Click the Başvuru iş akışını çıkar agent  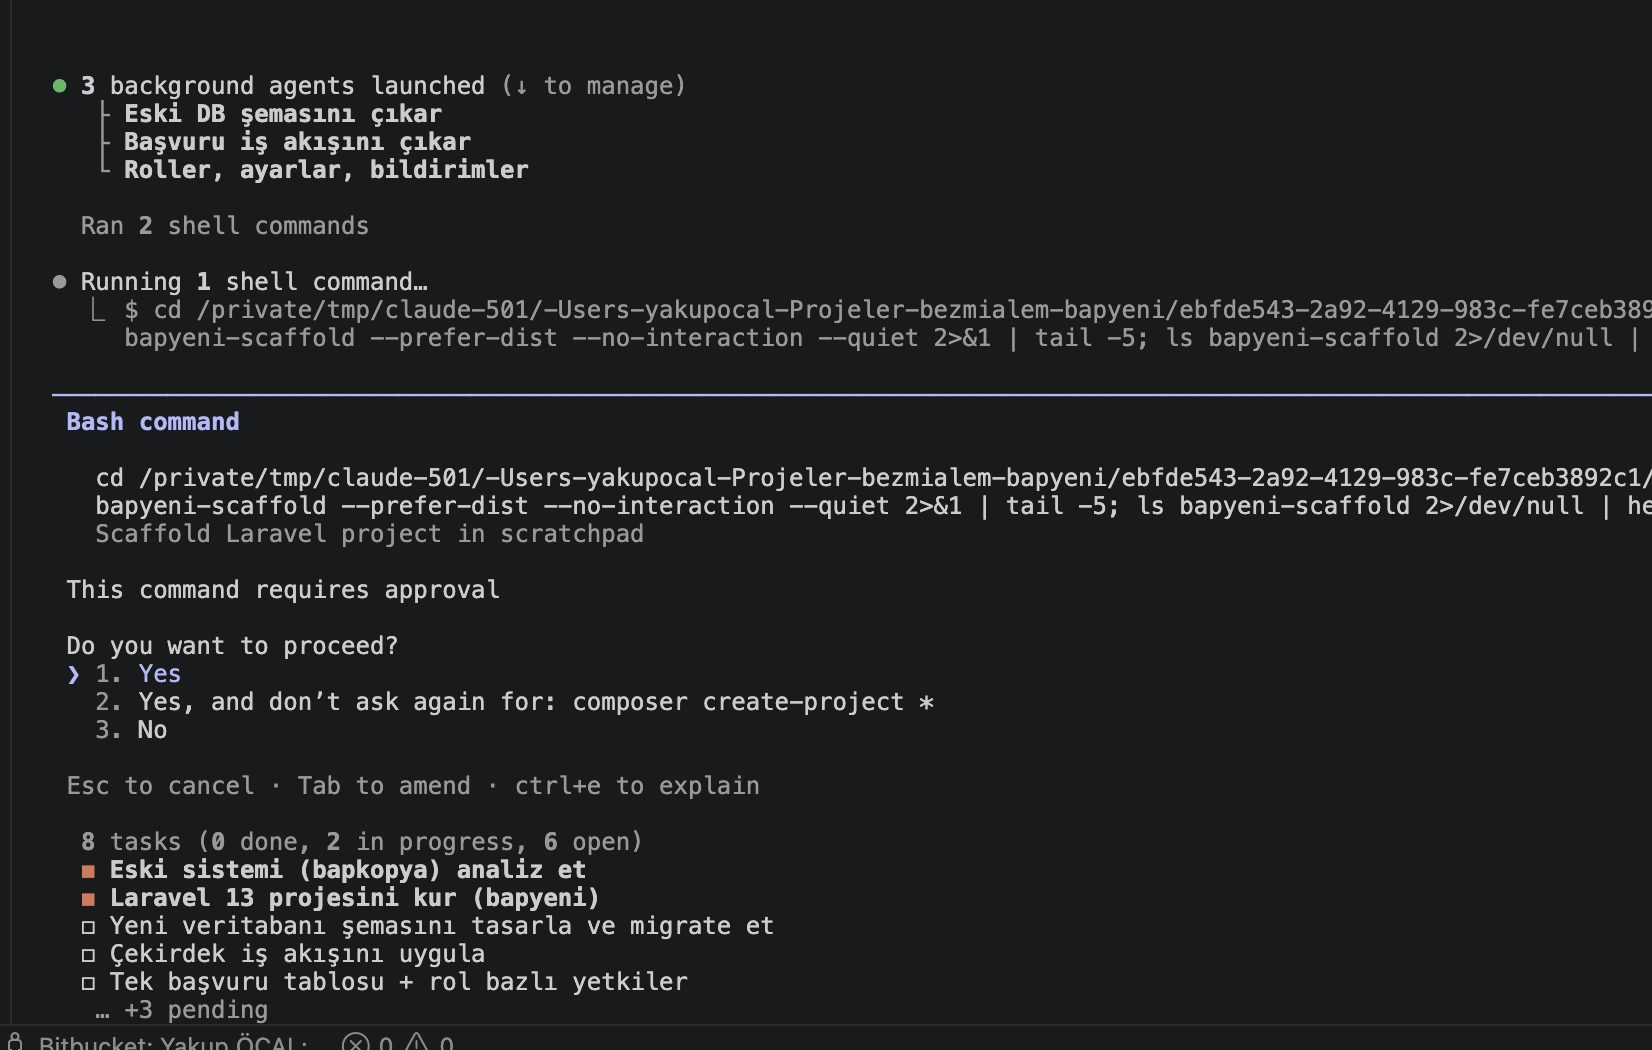click(x=297, y=142)
